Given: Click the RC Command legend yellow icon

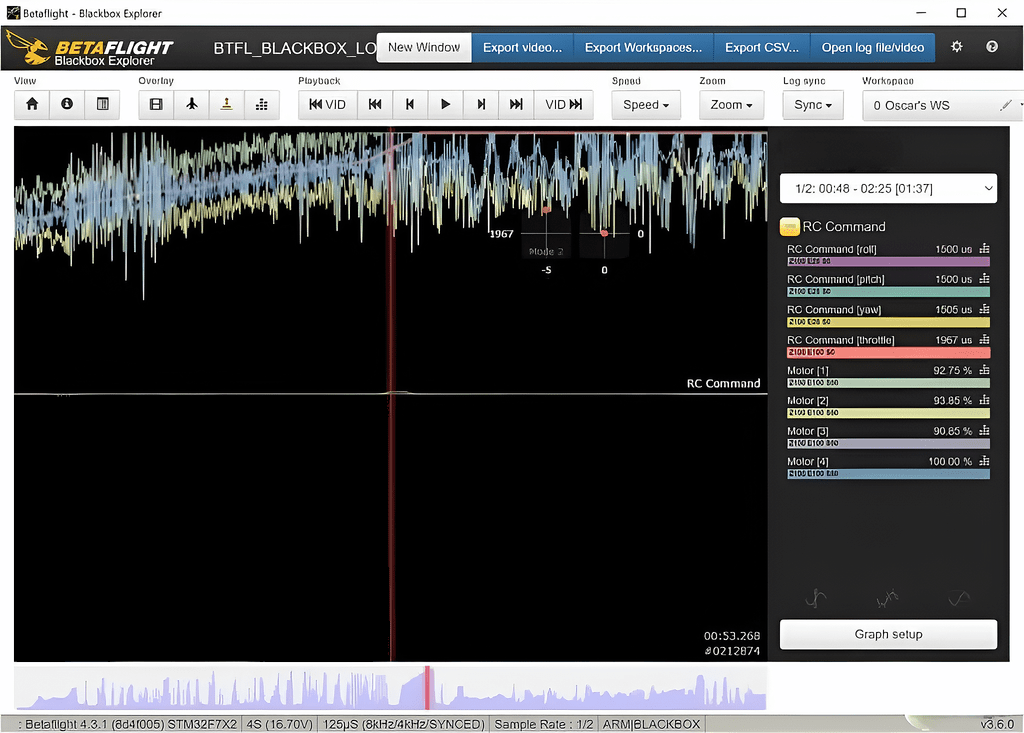Looking at the screenshot, I should 790,227.
